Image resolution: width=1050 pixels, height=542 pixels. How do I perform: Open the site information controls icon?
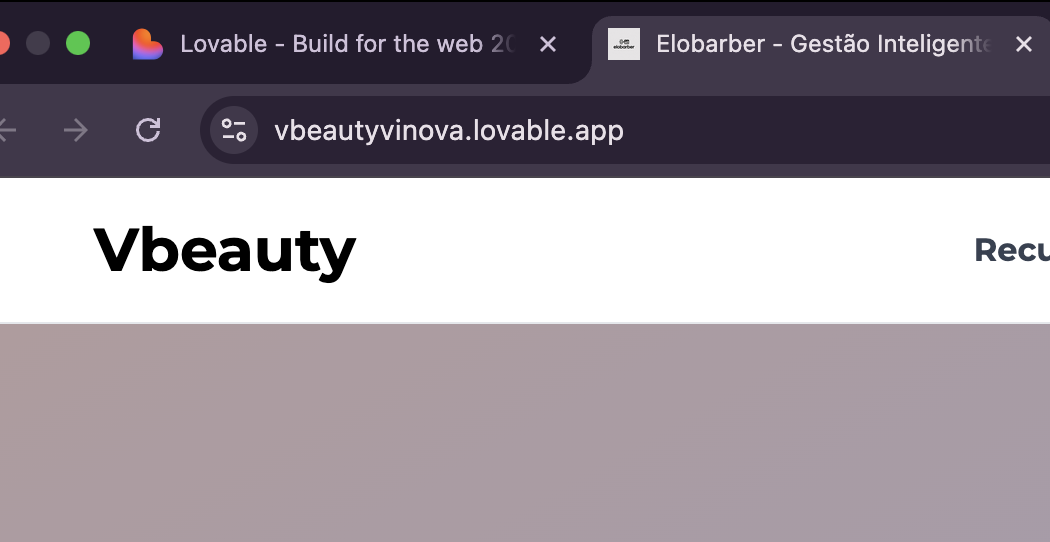coord(234,130)
